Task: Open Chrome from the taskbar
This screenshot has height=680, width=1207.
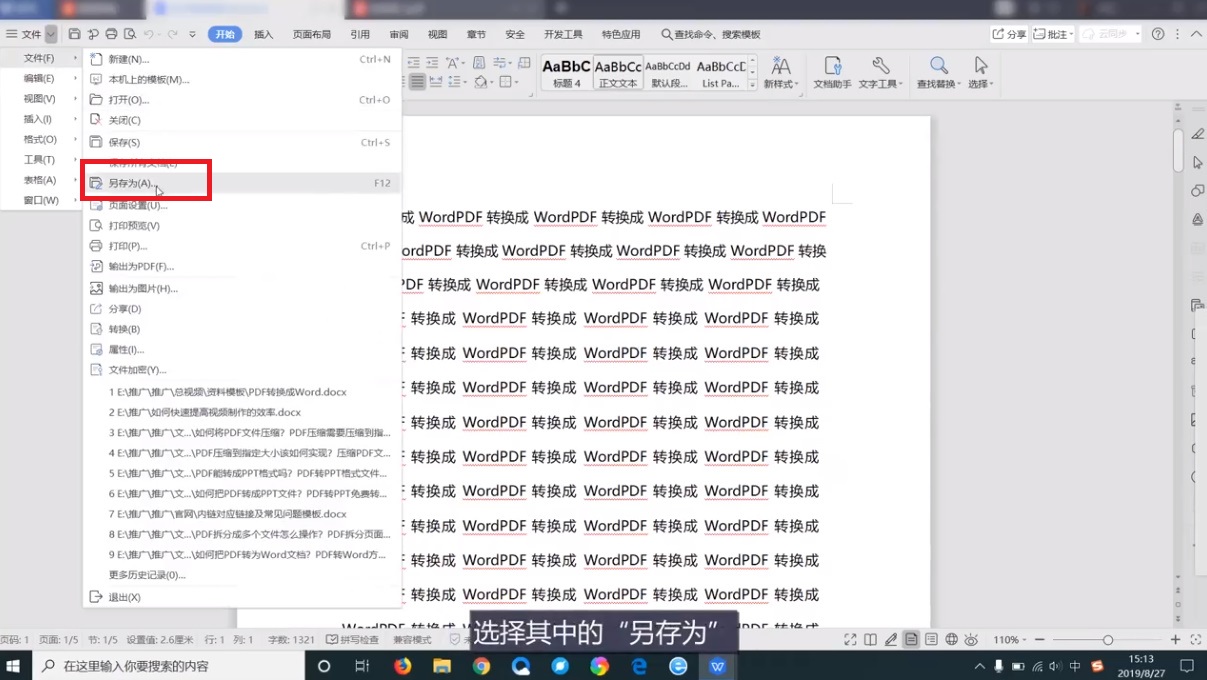Action: point(481,666)
